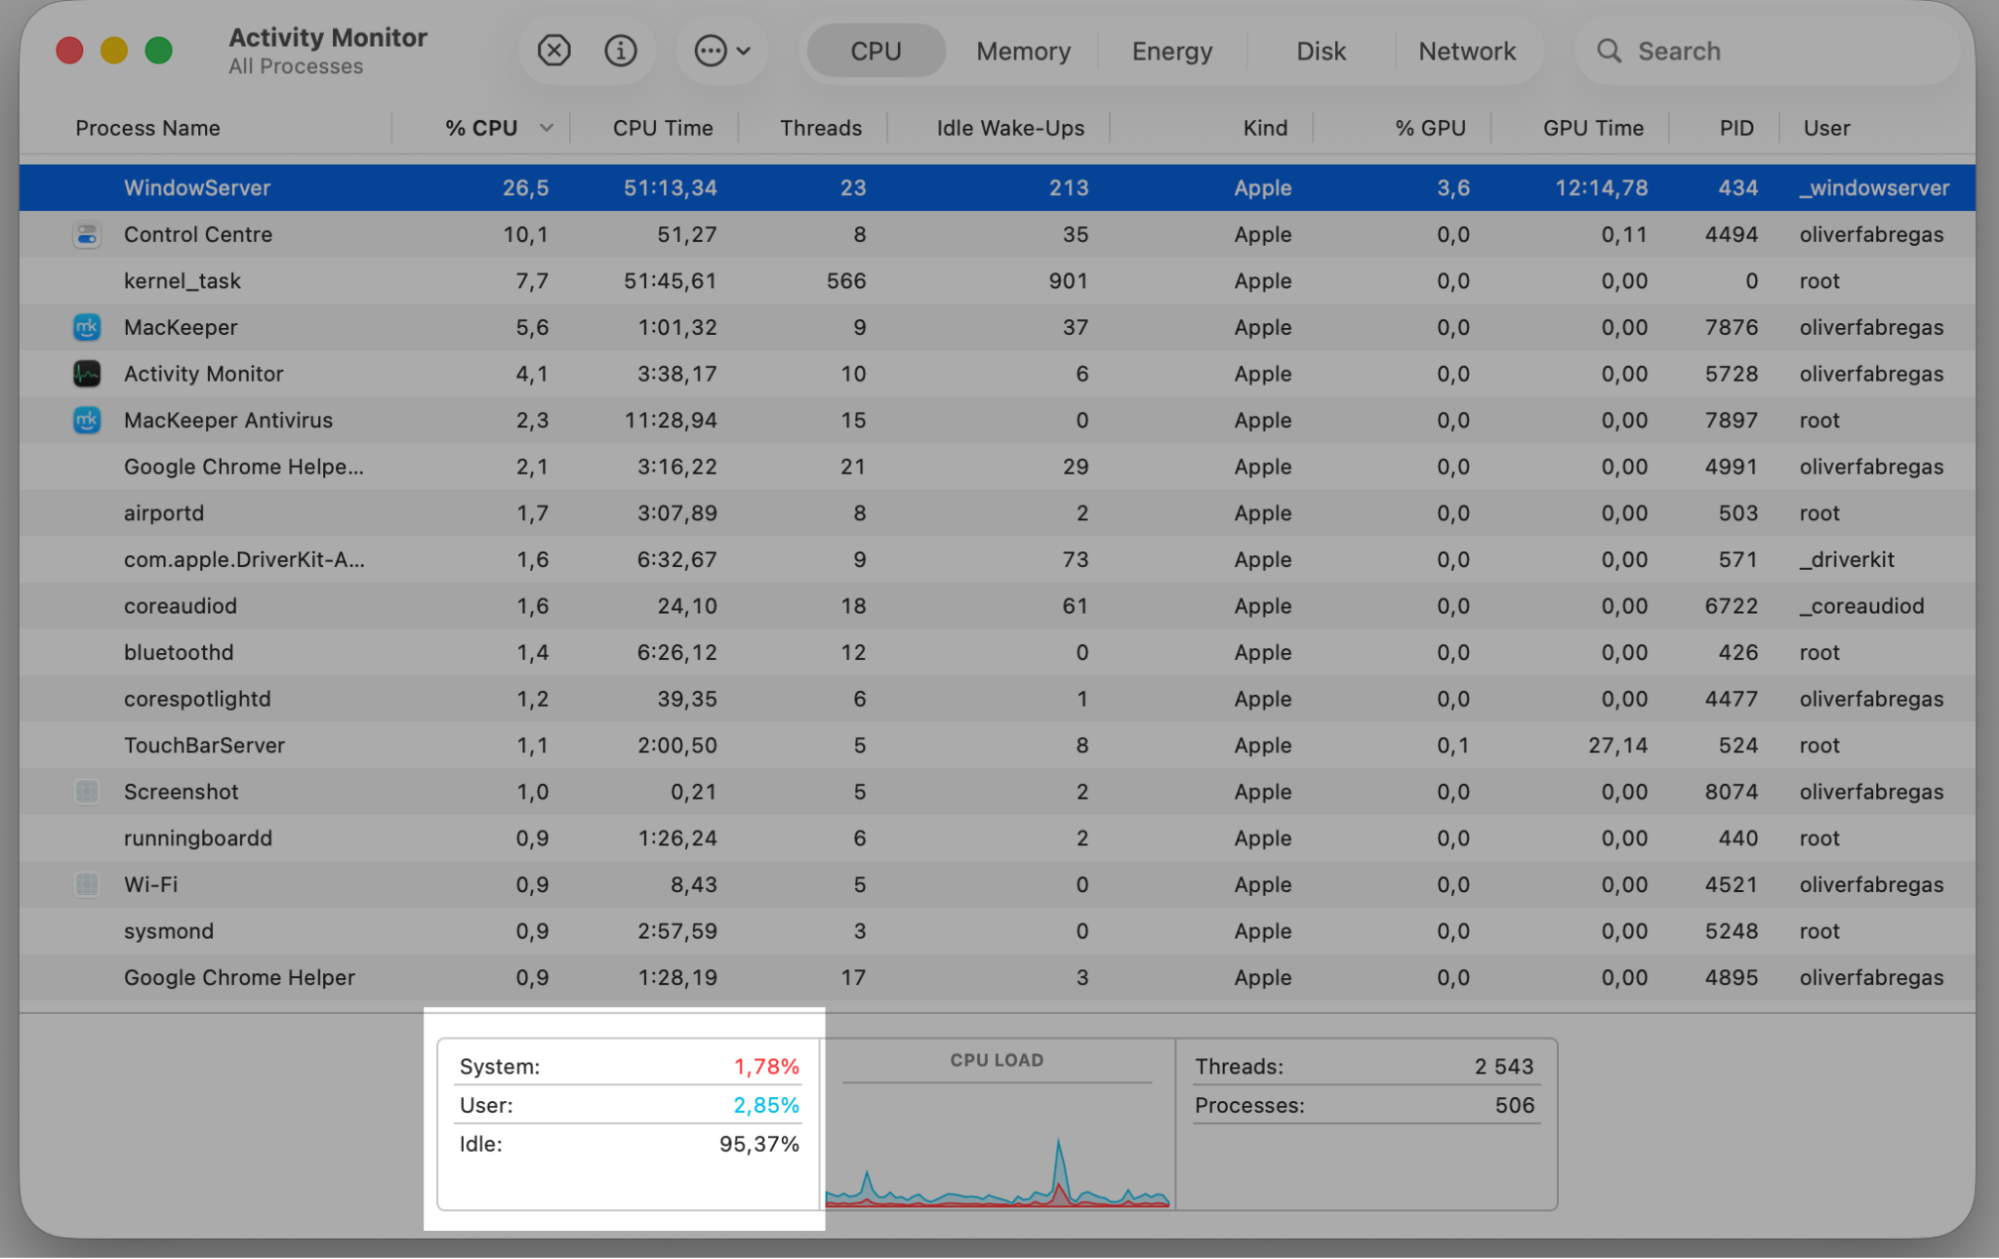Switch to the Energy tab
This screenshot has height=1259, width=1999.
tap(1172, 51)
